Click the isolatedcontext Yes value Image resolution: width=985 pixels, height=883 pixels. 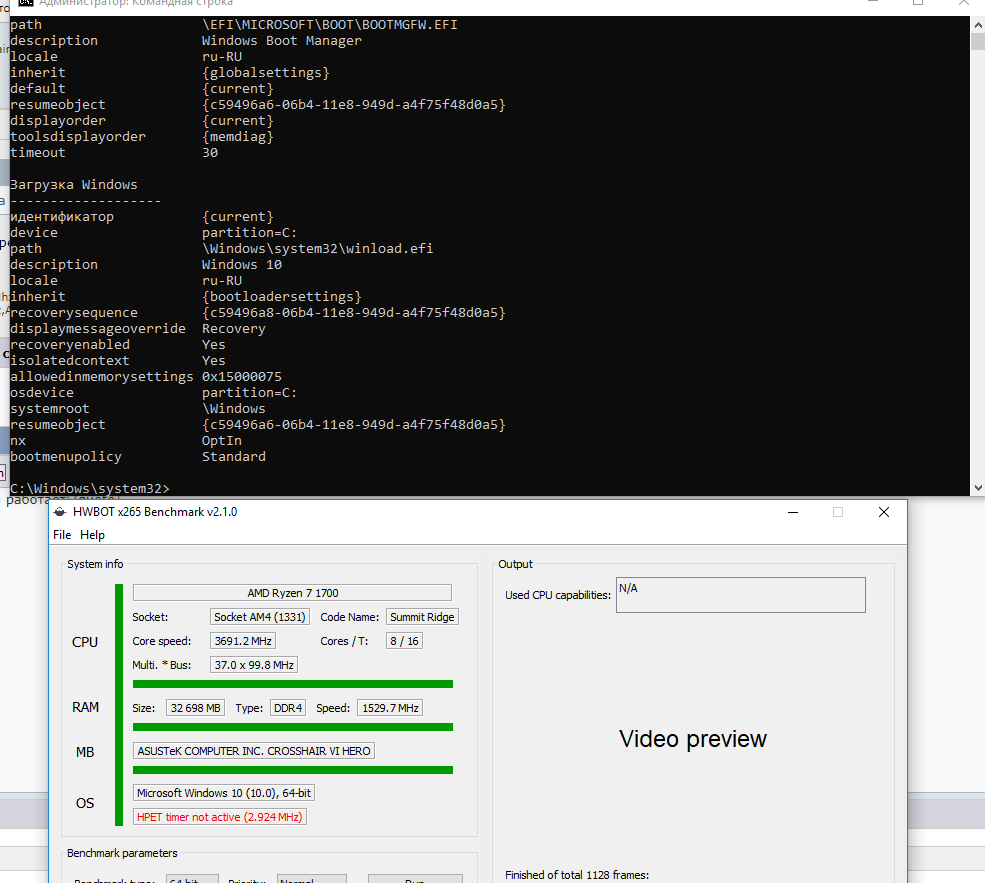[214, 360]
